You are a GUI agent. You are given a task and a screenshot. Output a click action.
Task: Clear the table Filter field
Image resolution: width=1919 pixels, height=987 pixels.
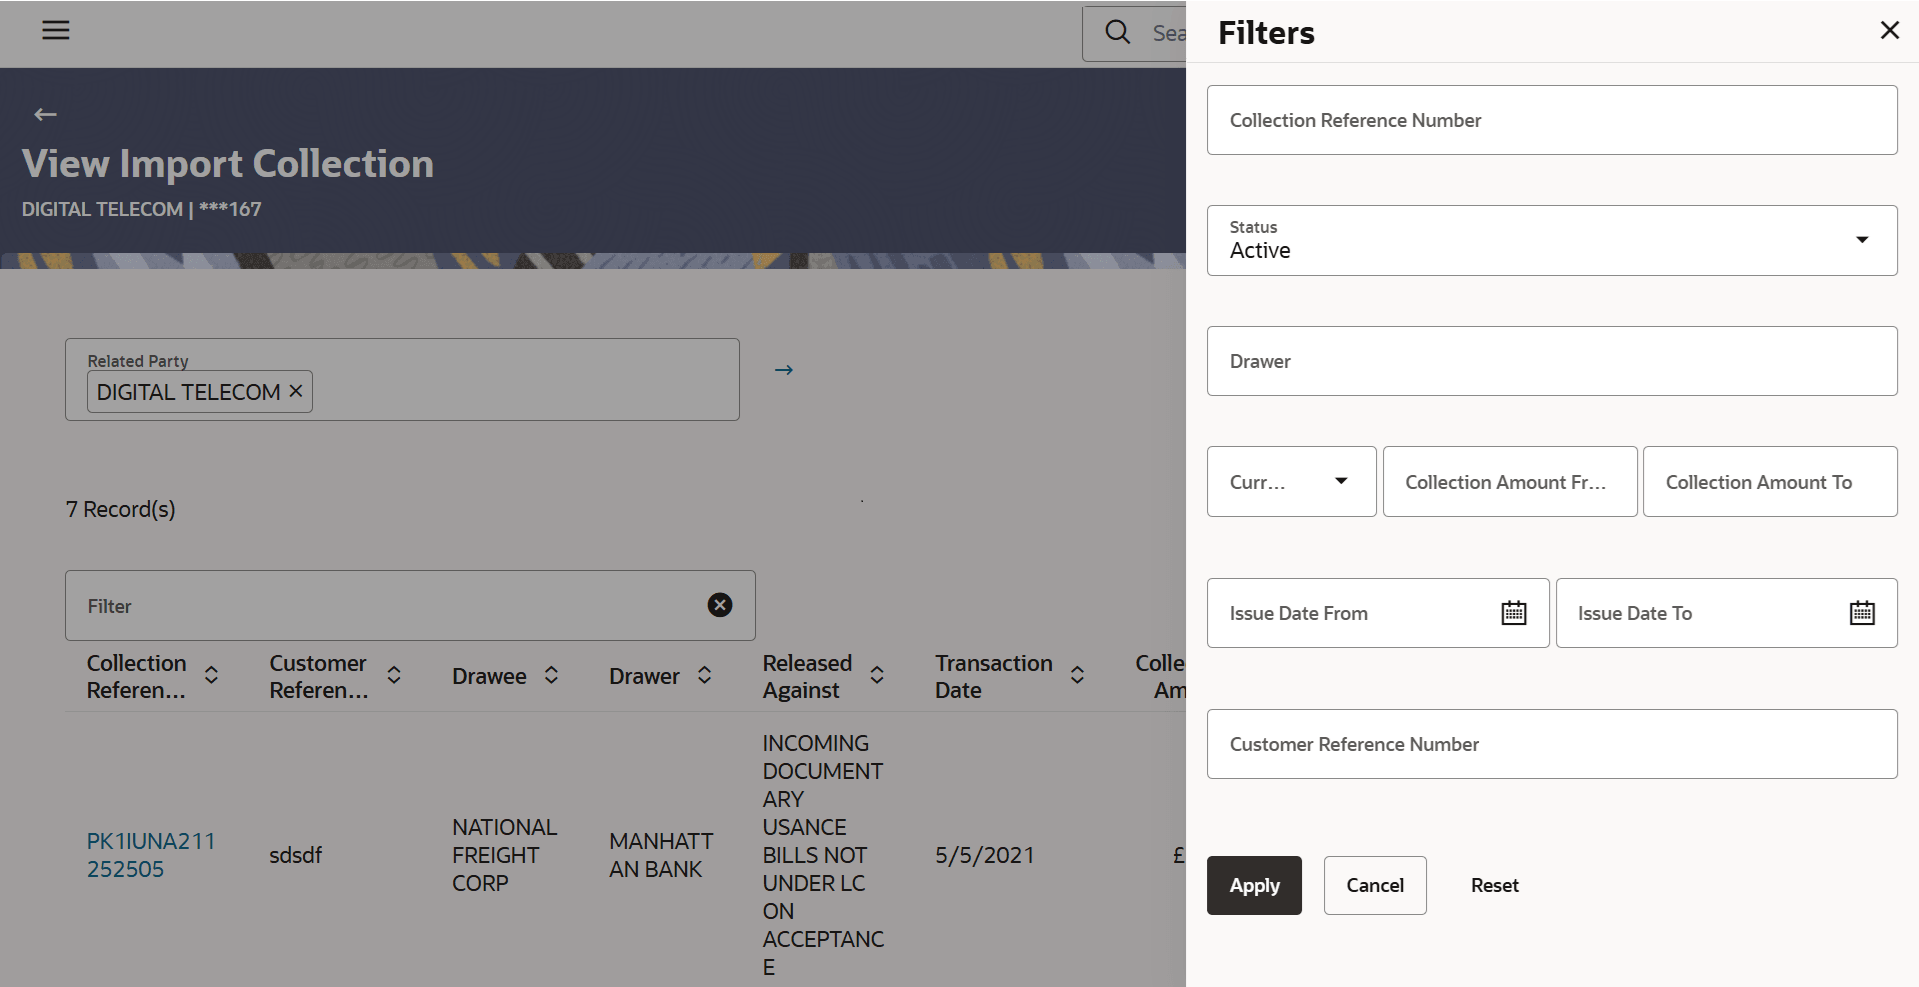(720, 604)
